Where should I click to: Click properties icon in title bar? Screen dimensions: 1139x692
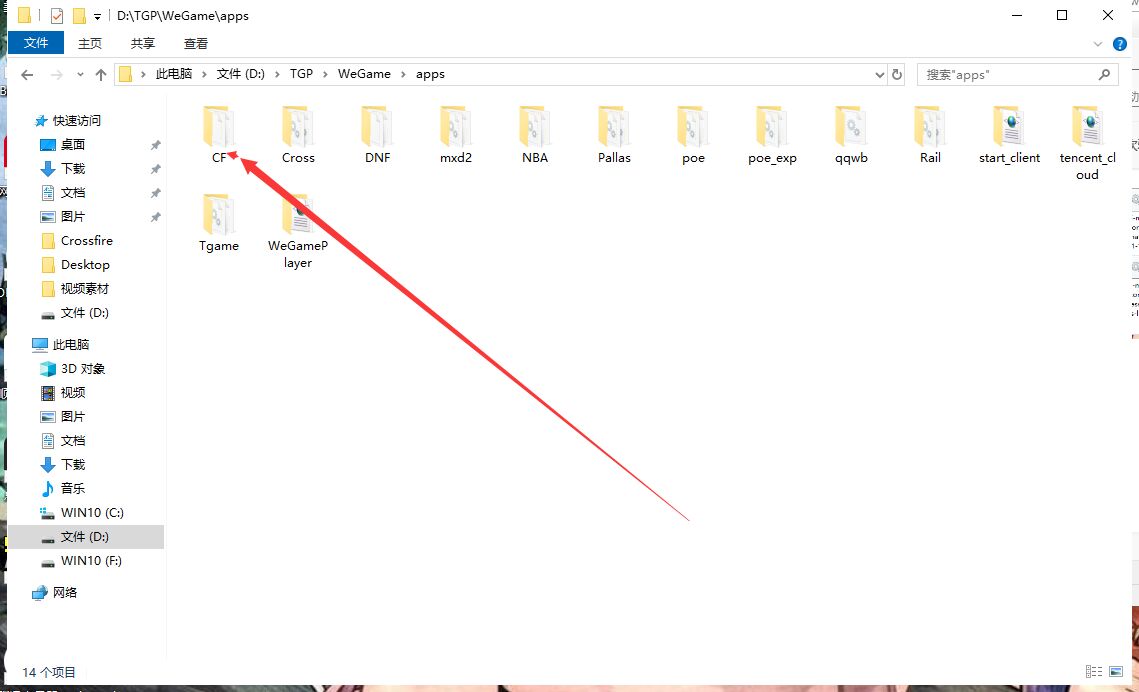57,15
